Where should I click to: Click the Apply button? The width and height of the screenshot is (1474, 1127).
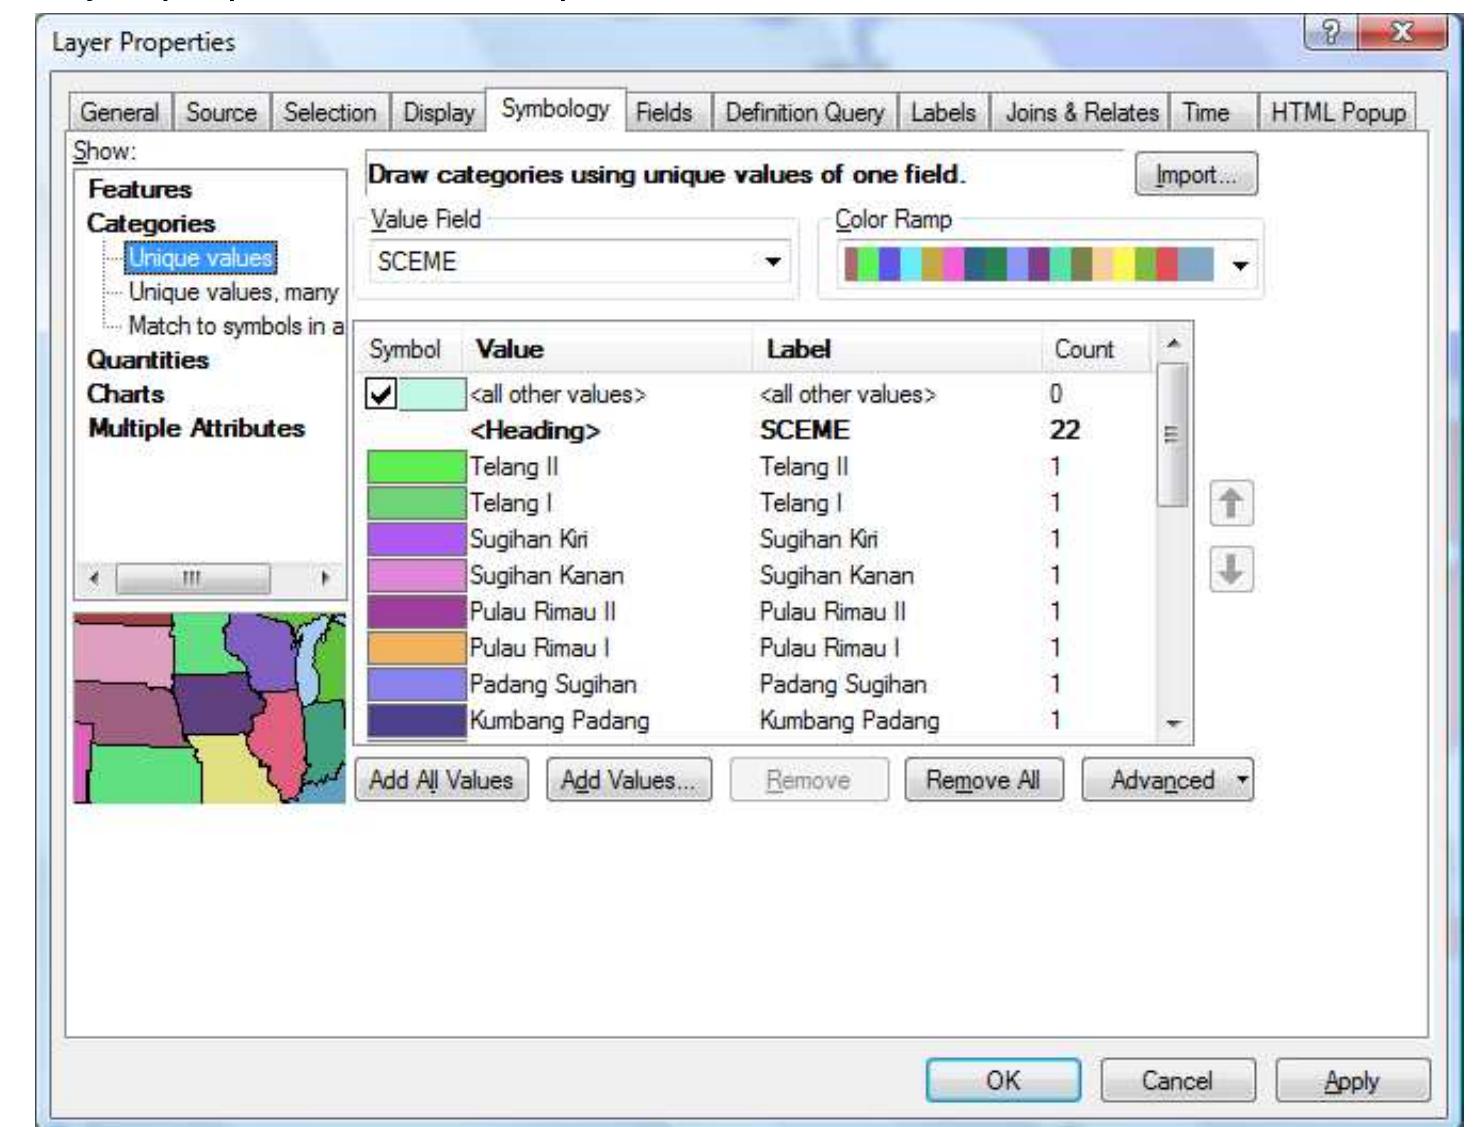coord(1353,1081)
